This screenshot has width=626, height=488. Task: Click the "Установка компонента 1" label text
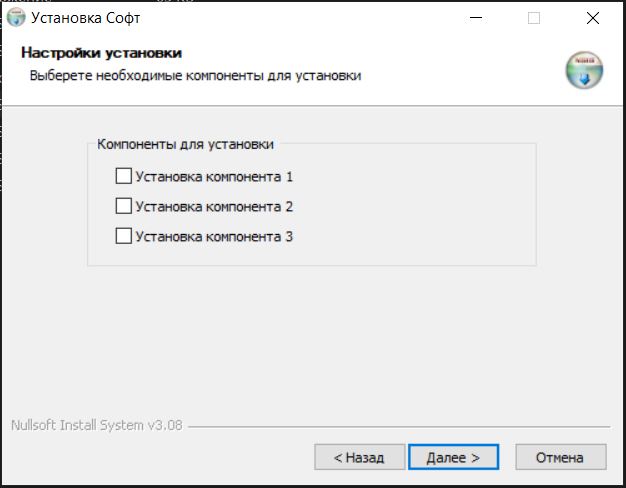click(214, 177)
